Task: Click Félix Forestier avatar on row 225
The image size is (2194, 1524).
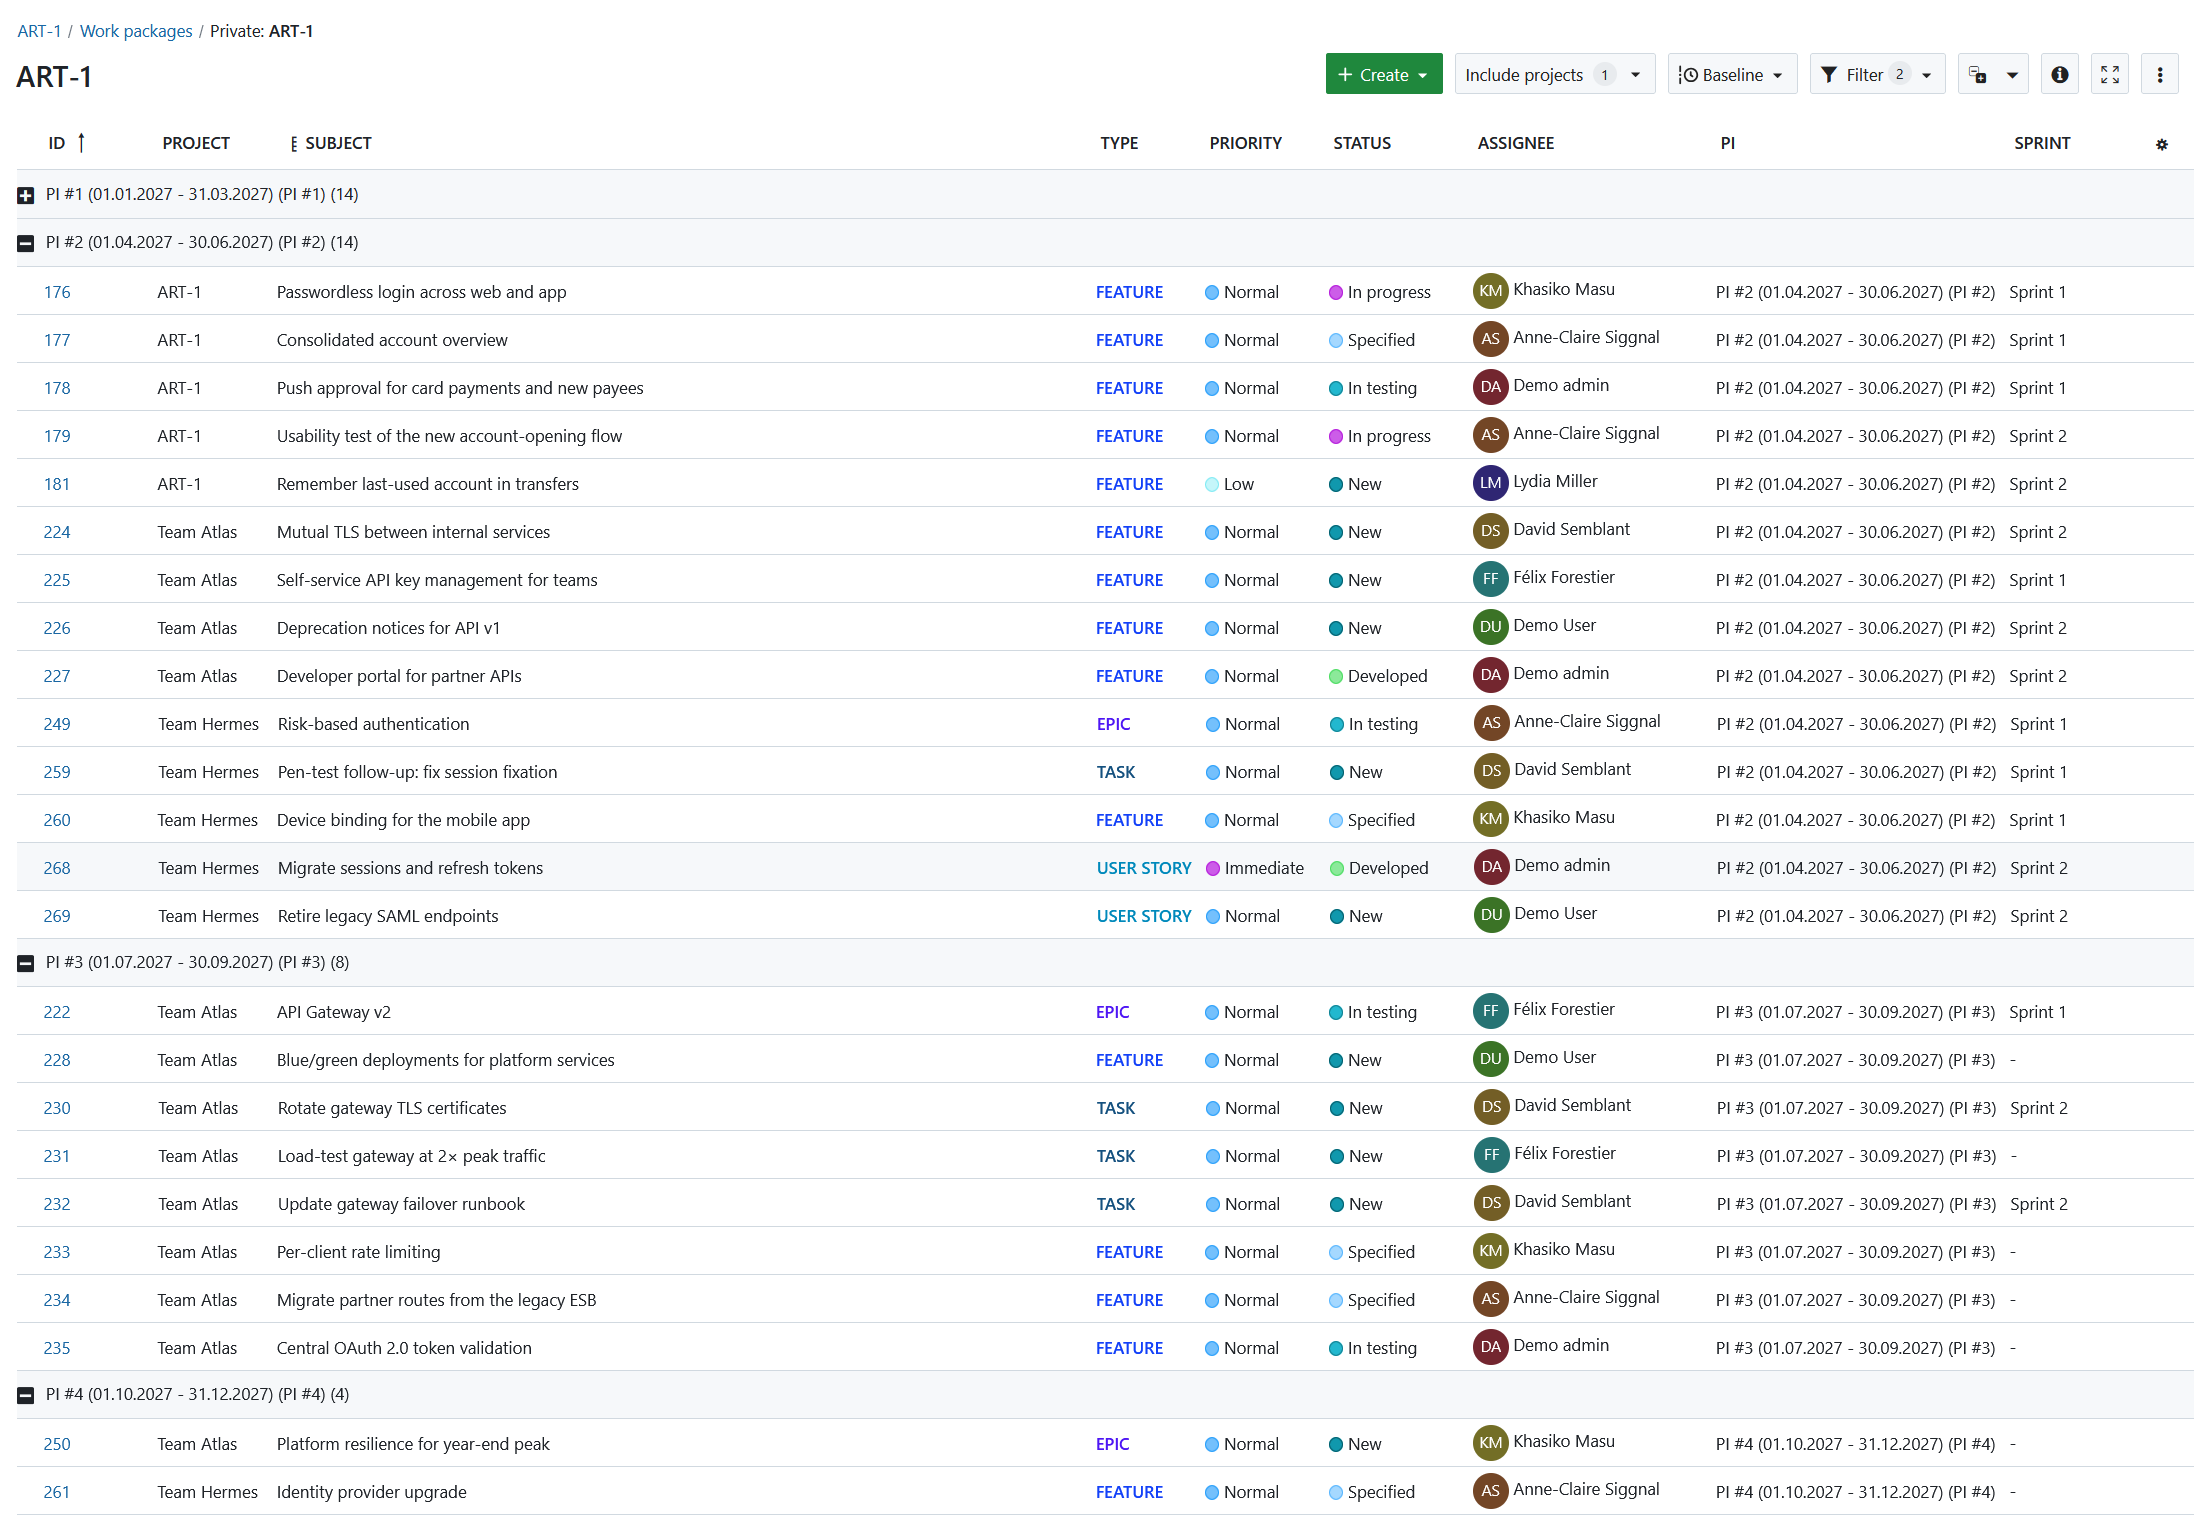Action: coord(1490,579)
